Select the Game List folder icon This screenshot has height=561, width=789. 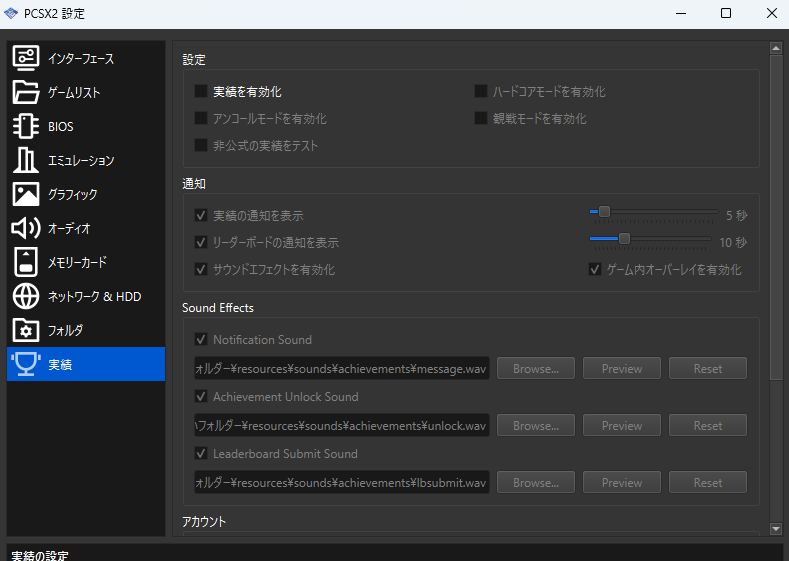pyautogui.click(x=26, y=92)
